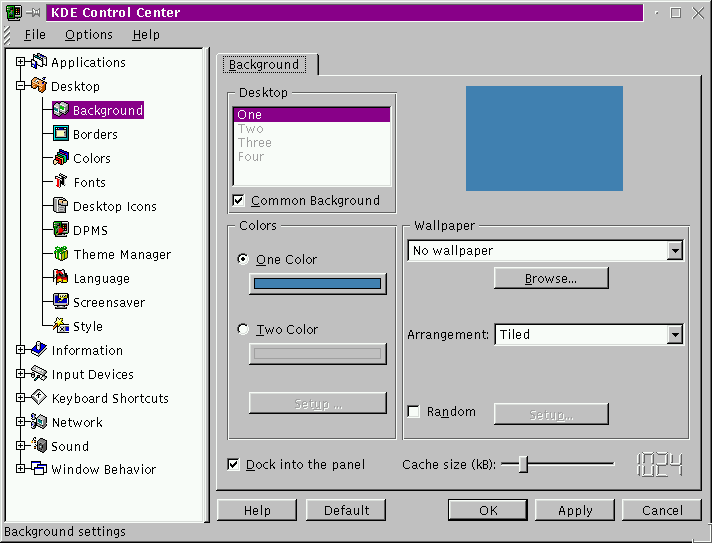
Task: Expand the Input Devices tree node
Action: tap(20, 374)
